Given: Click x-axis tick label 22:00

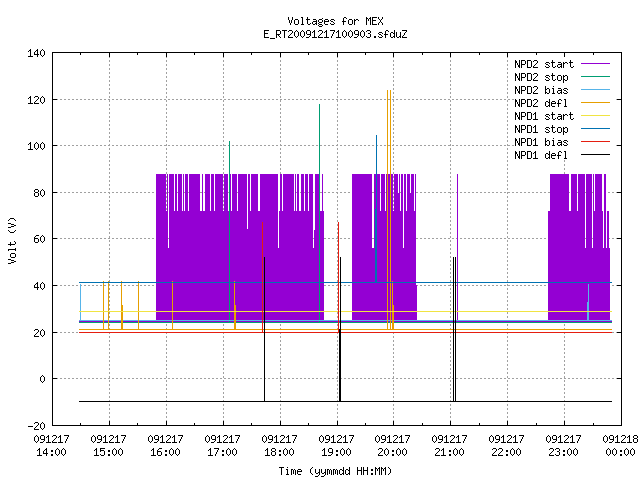Looking at the screenshot, I should [x=507, y=452].
